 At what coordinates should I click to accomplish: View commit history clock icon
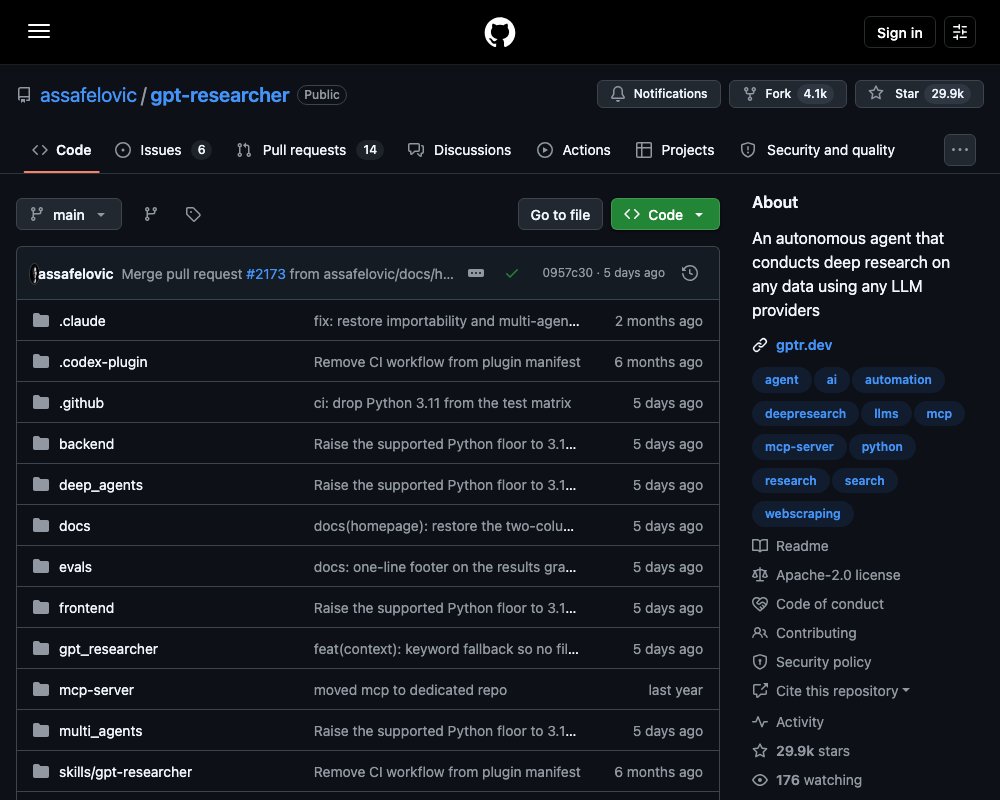[x=689, y=273]
